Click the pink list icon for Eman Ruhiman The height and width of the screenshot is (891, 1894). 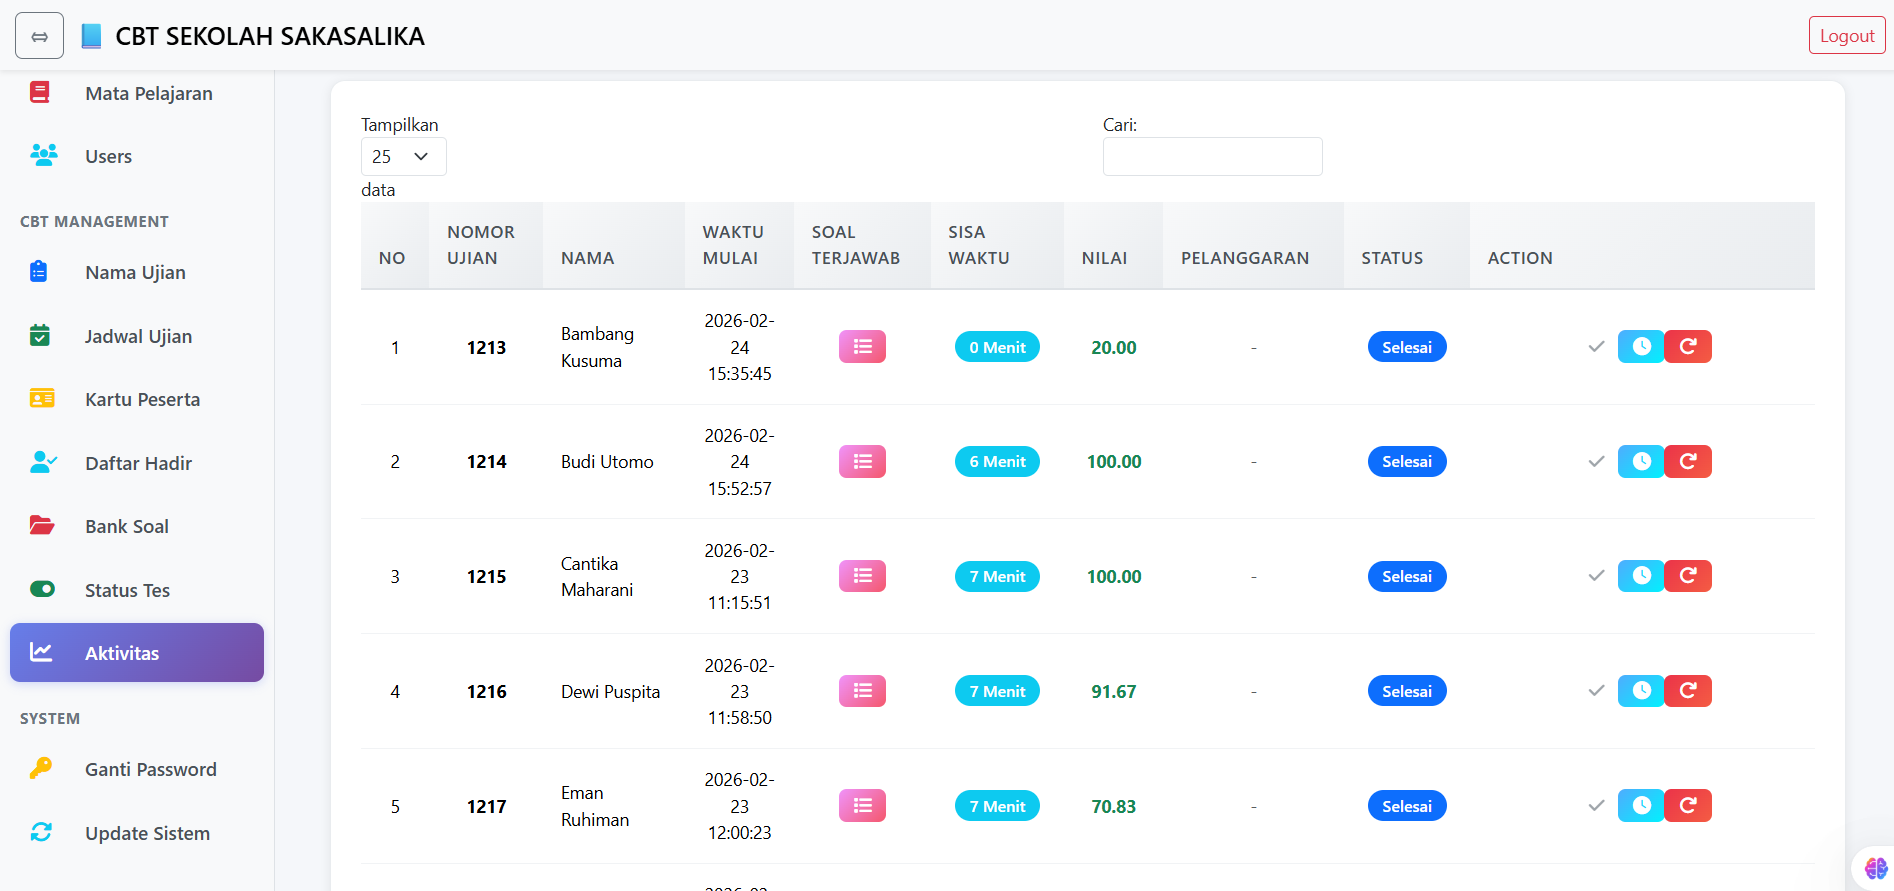[862, 806]
